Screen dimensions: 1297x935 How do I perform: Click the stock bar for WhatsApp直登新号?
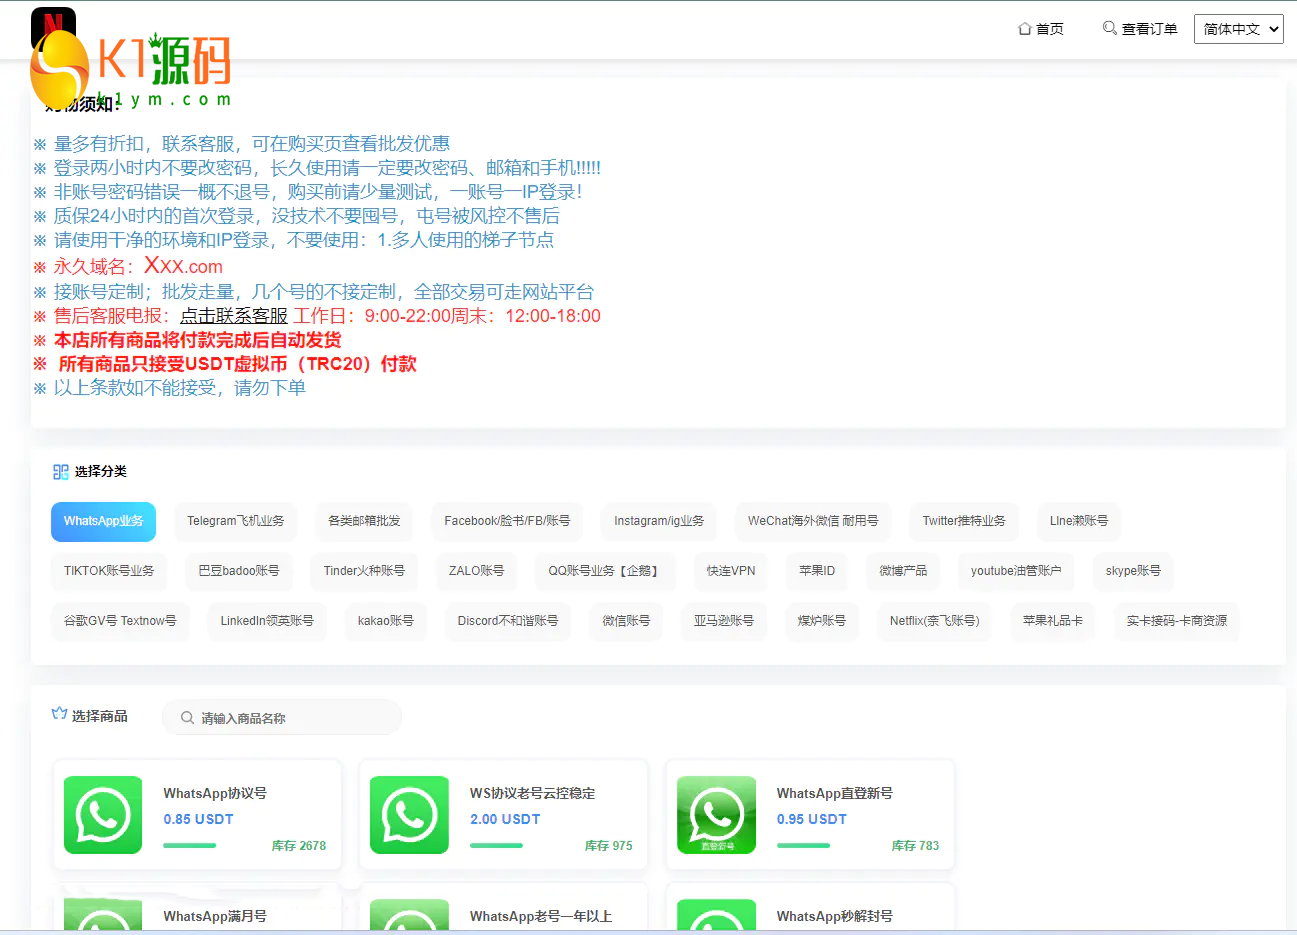click(x=804, y=846)
